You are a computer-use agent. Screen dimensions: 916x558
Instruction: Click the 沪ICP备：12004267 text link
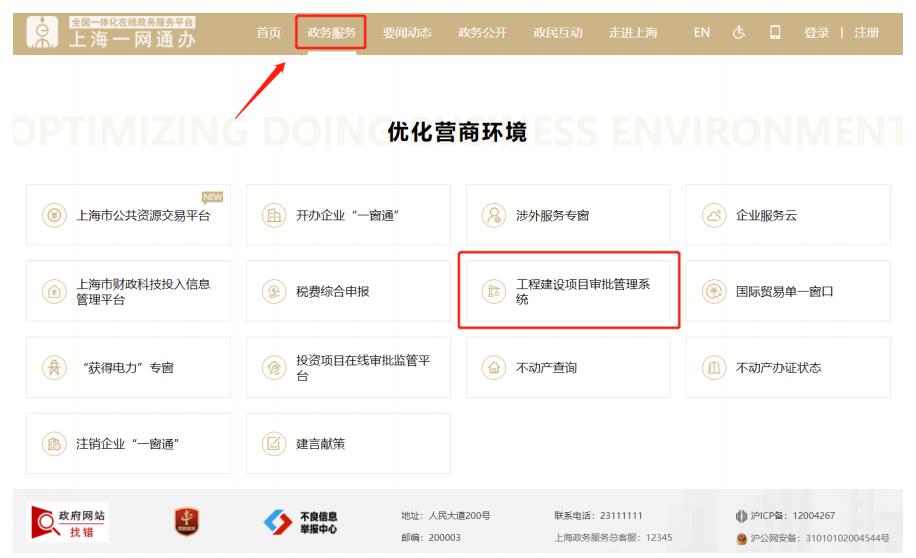point(793,515)
